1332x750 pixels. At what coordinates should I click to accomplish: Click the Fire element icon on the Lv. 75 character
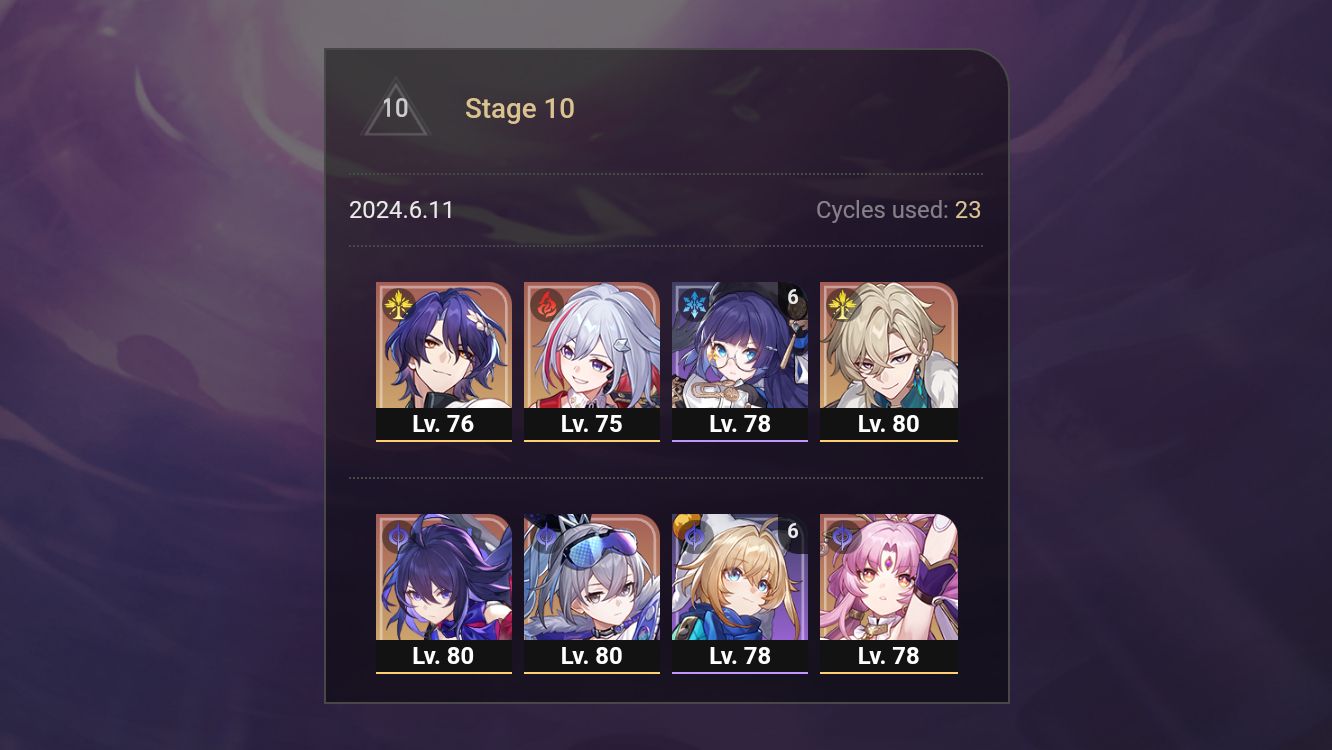tap(547, 304)
